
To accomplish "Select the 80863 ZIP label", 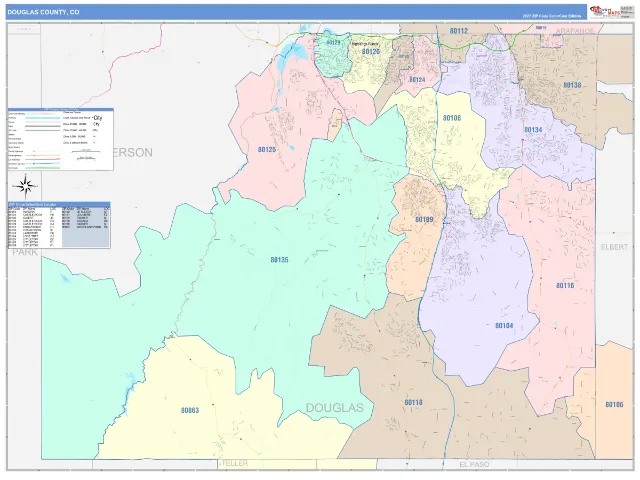I will point(190,410).
